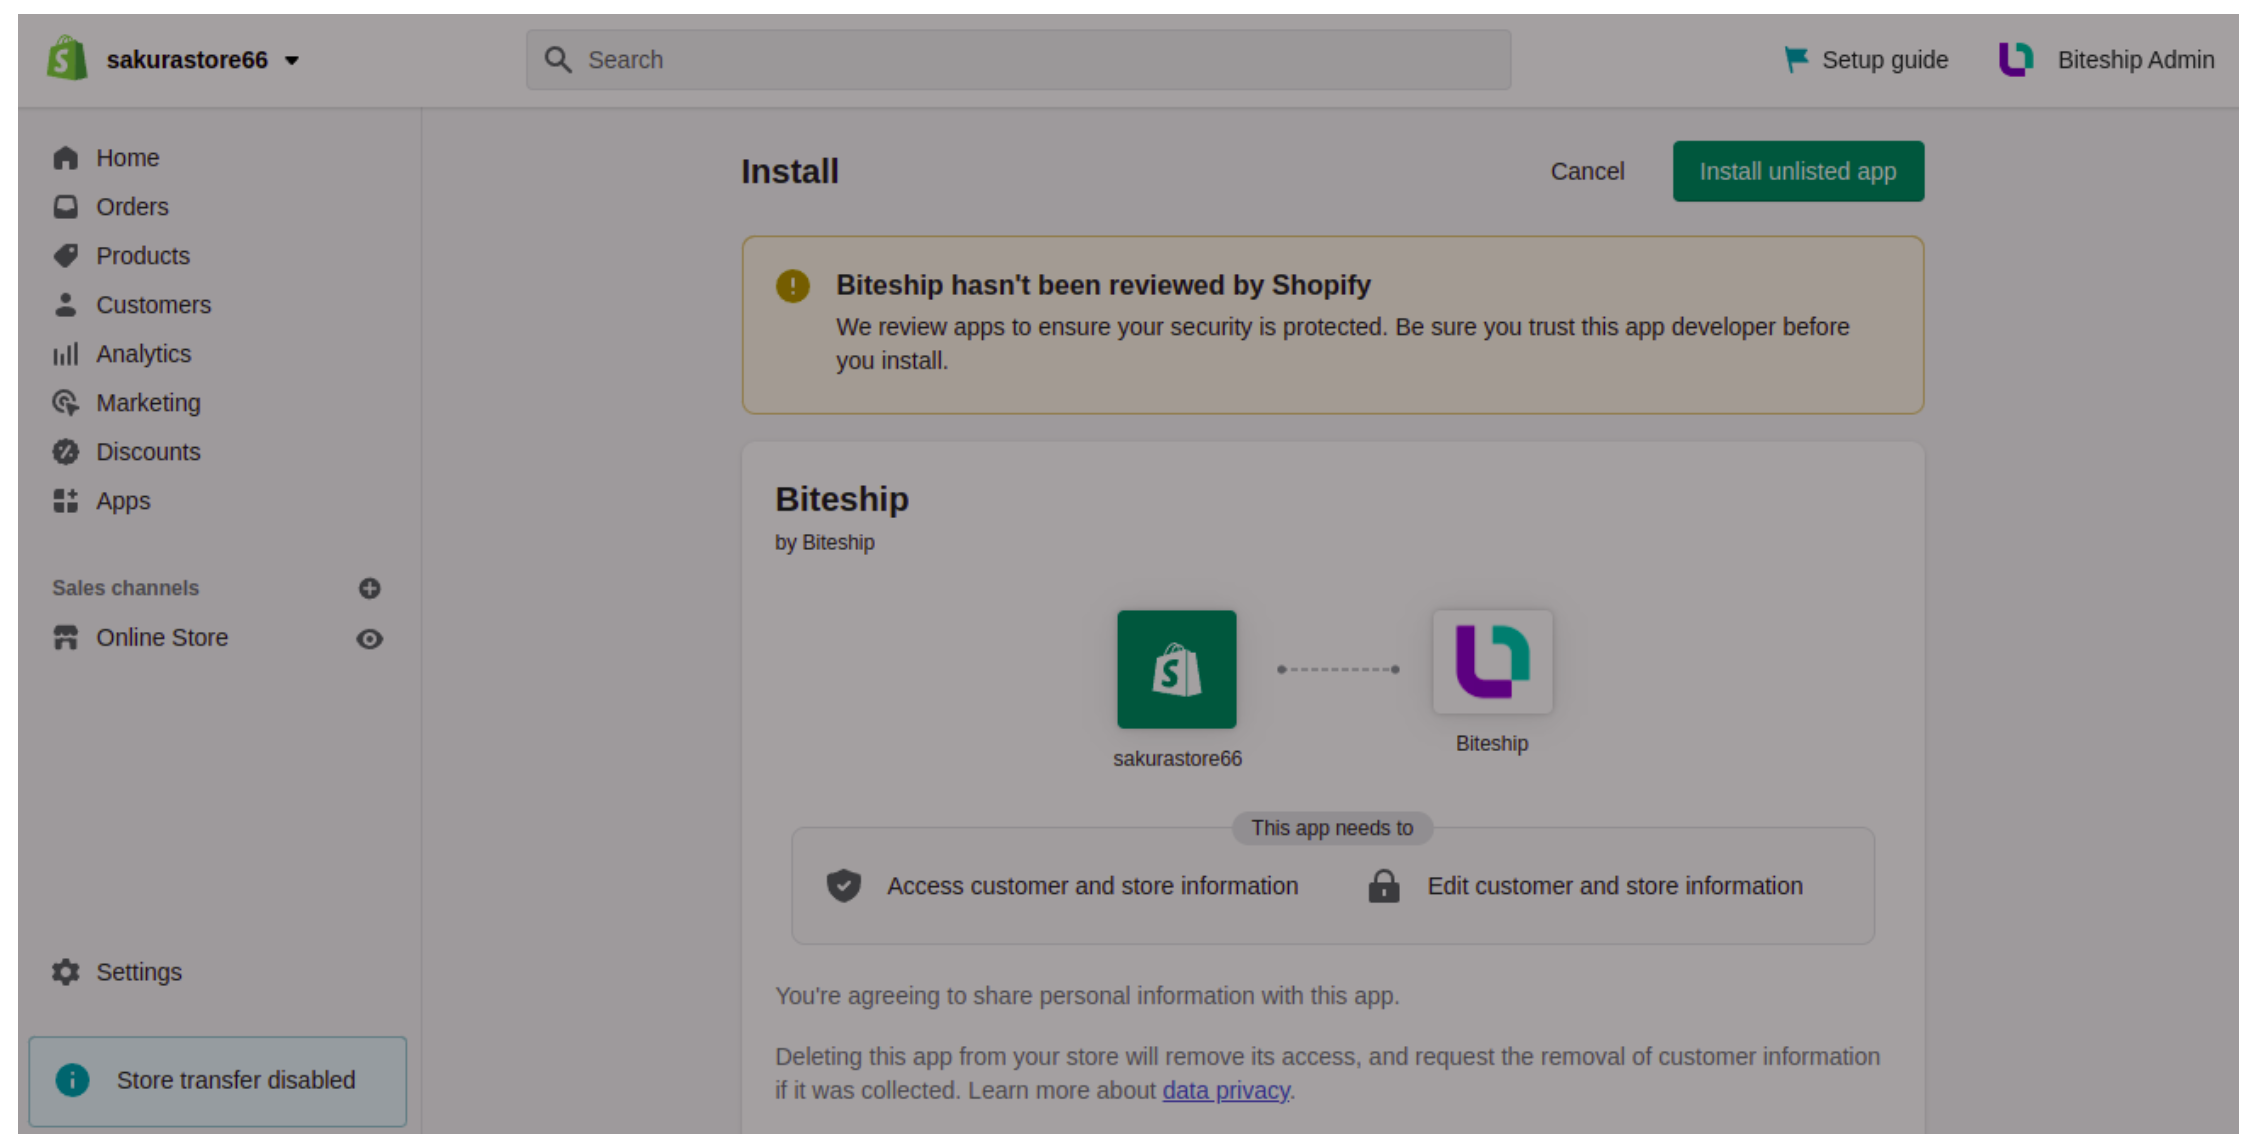2260x1148 pixels.
Task: Open Online Store sales channel
Action: (x=162, y=638)
